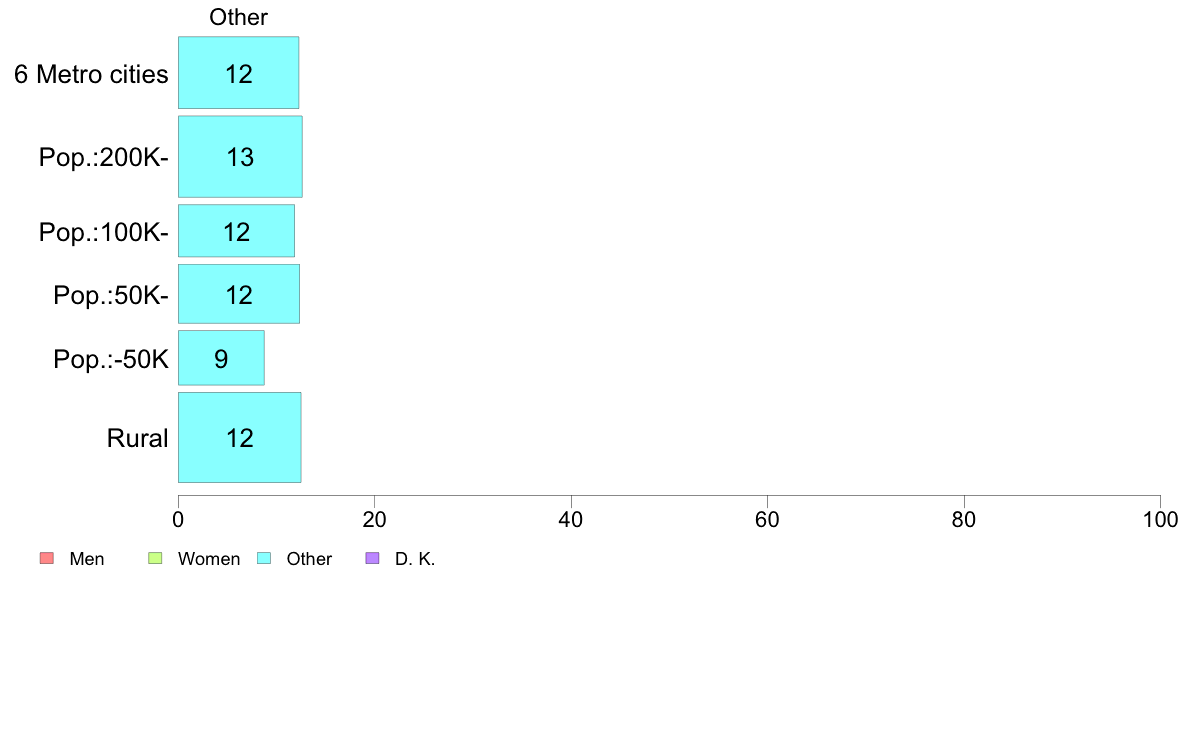Click the red Men legend swatch

46,559
